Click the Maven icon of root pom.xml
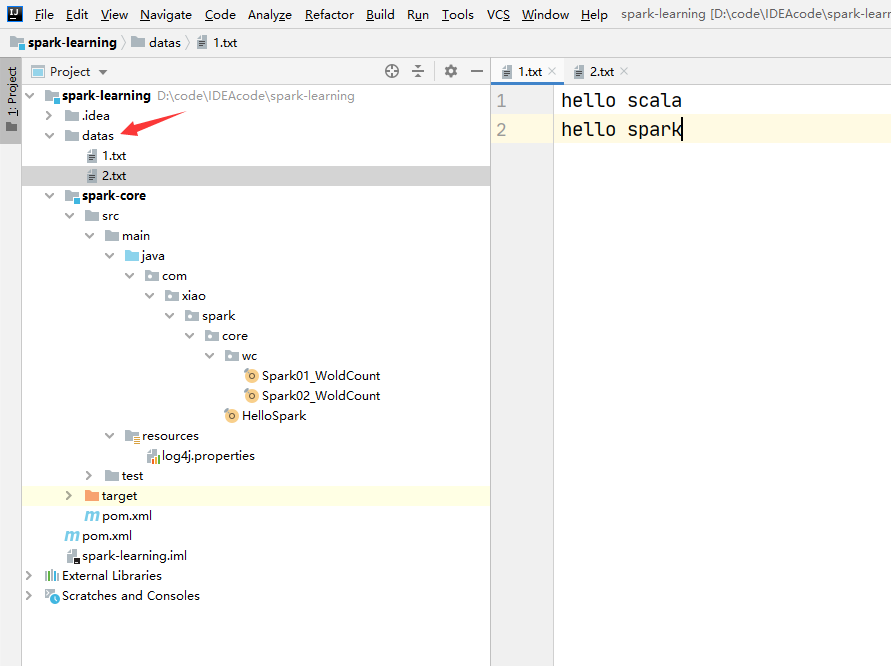 [72, 536]
